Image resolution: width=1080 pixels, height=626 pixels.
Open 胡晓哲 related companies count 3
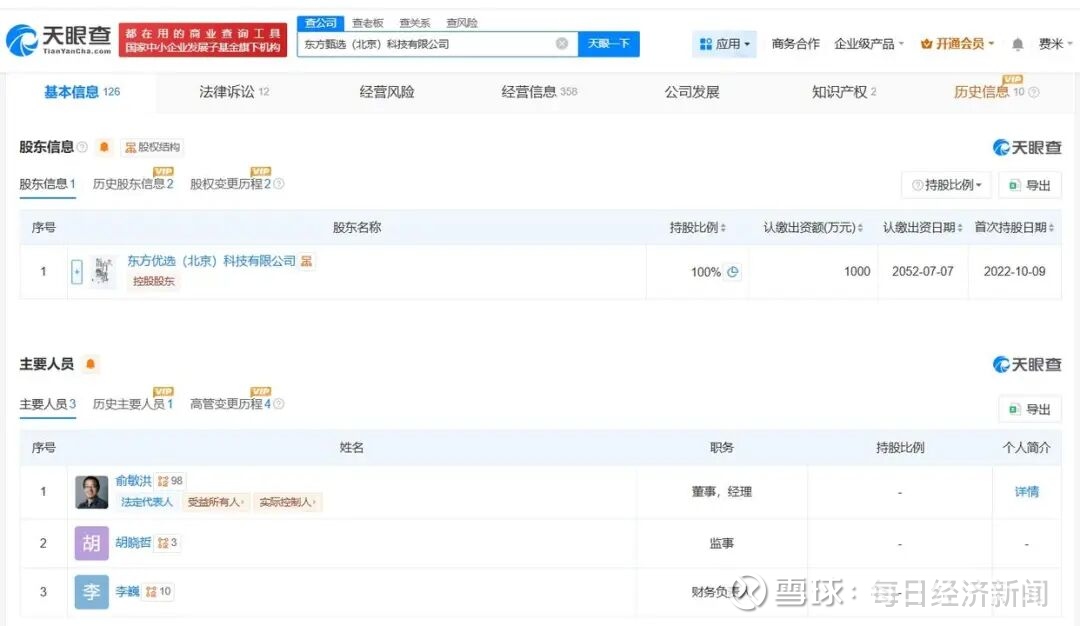click(x=167, y=543)
